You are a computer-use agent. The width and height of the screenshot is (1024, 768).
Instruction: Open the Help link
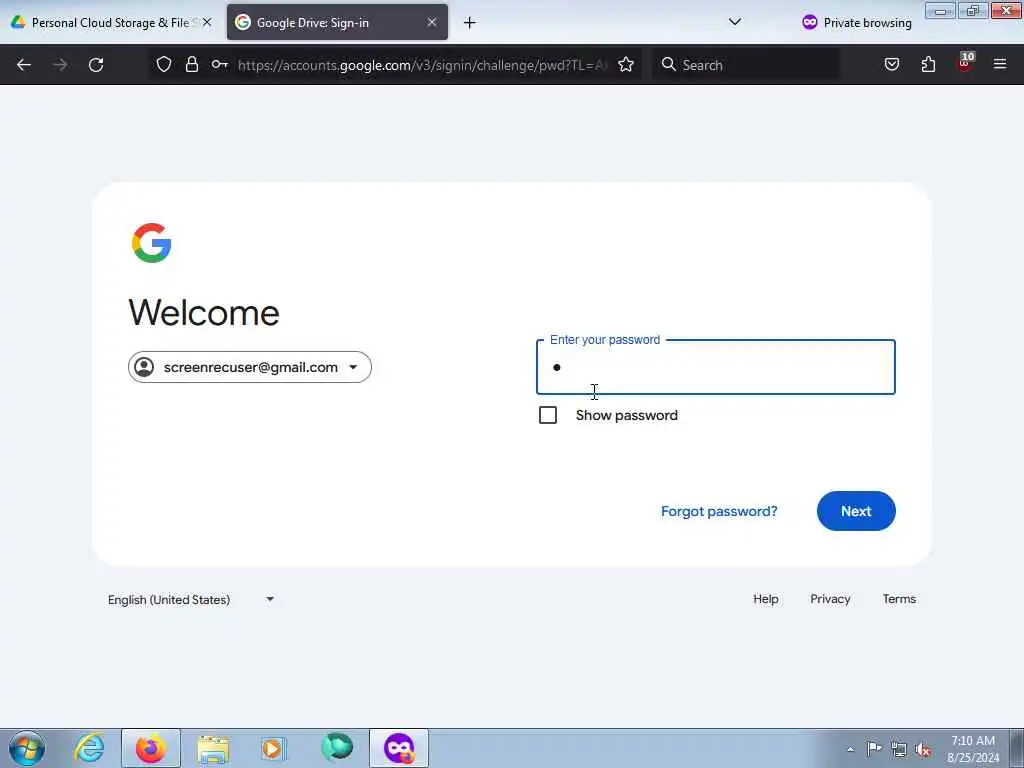point(765,599)
